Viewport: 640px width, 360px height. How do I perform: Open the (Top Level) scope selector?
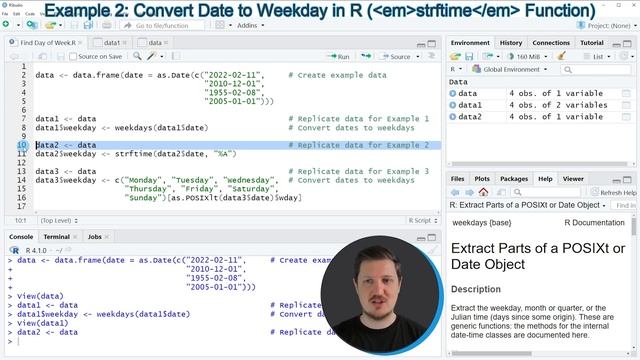click(59, 220)
